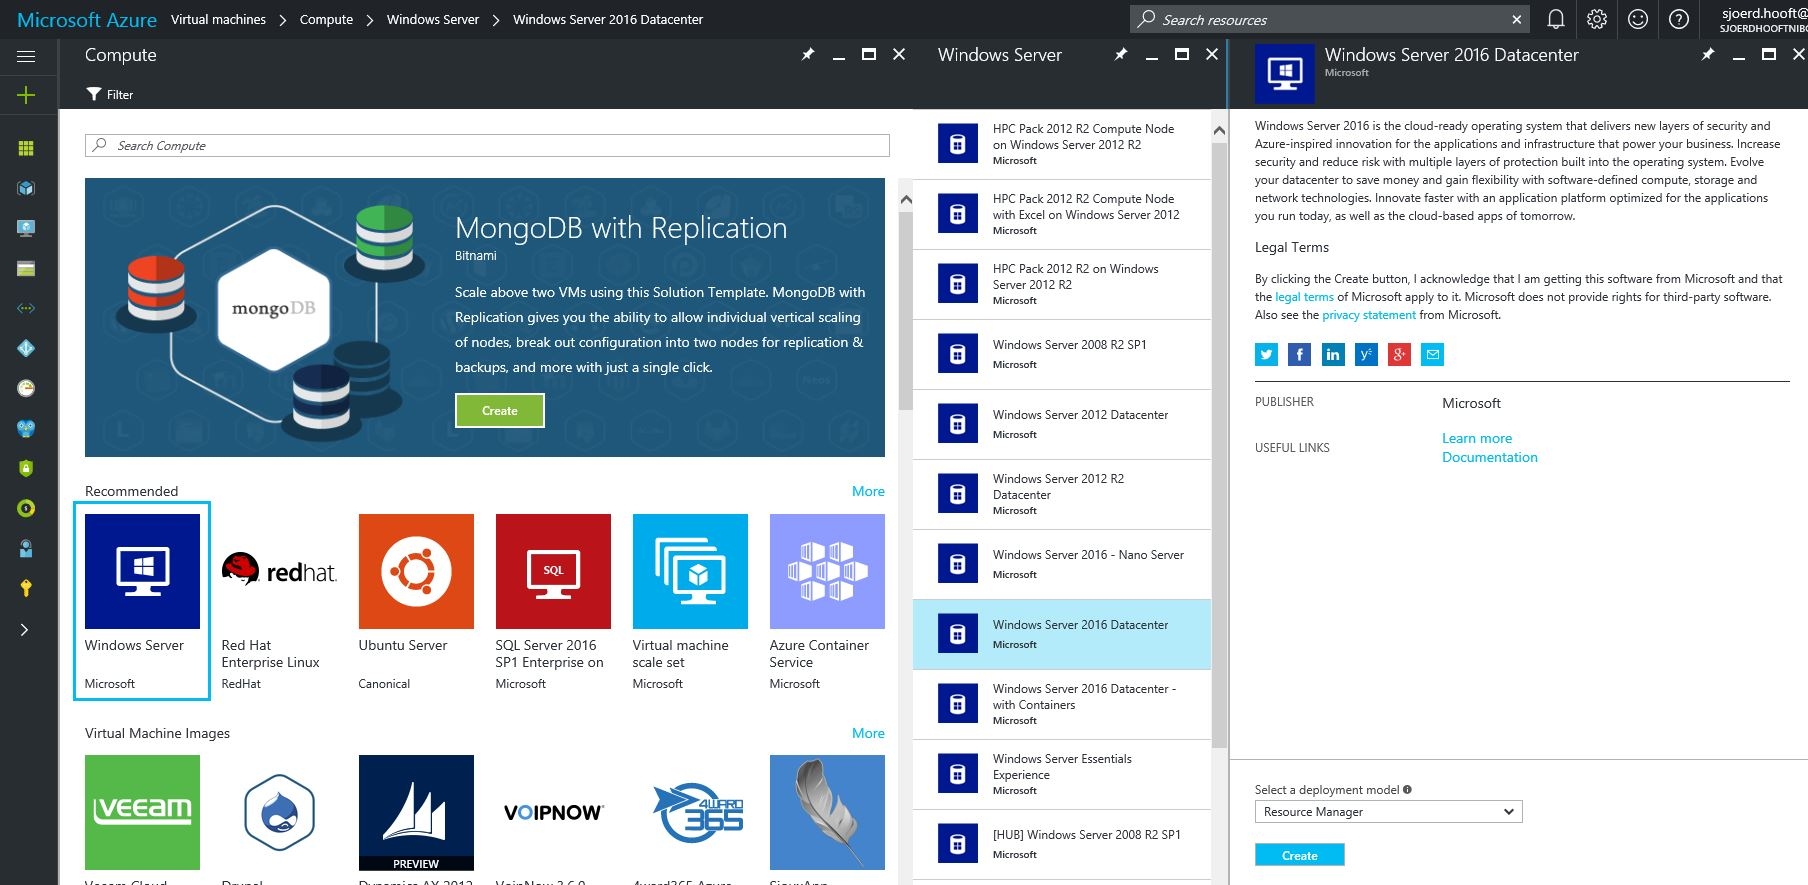
Task: Open the hamburger menu in left sidebar
Action: (26, 56)
